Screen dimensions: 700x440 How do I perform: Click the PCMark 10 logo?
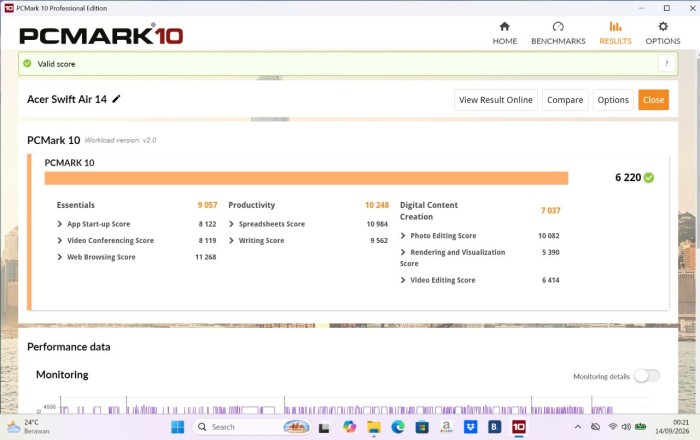click(x=101, y=35)
